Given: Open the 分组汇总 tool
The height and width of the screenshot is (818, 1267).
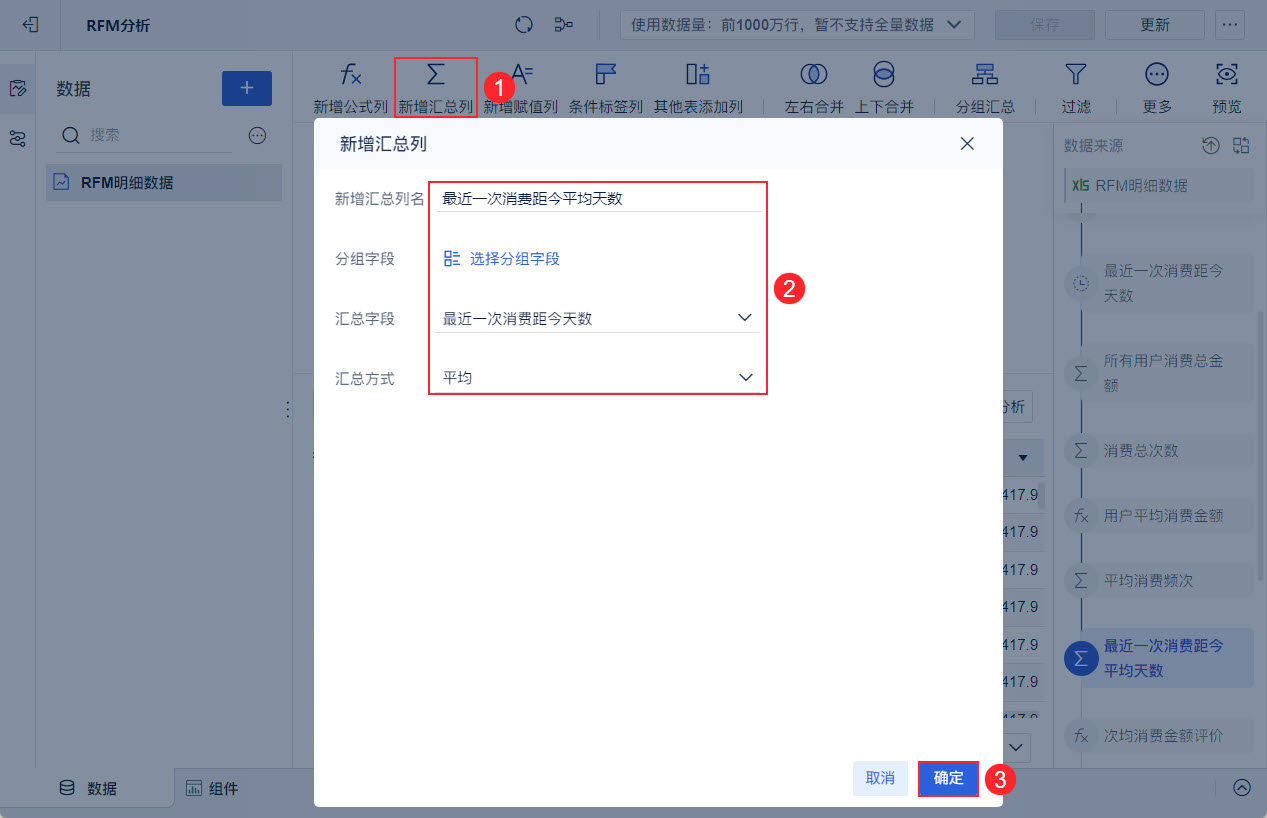Looking at the screenshot, I should click(985, 88).
